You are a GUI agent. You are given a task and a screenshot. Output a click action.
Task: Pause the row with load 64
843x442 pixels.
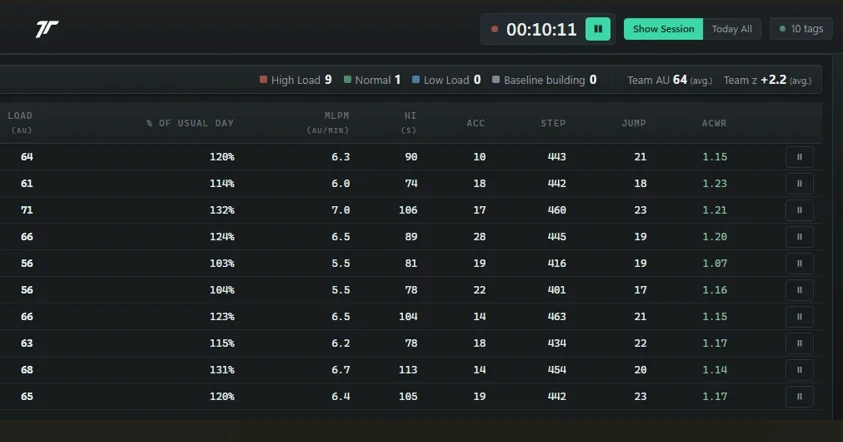click(799, 157)
